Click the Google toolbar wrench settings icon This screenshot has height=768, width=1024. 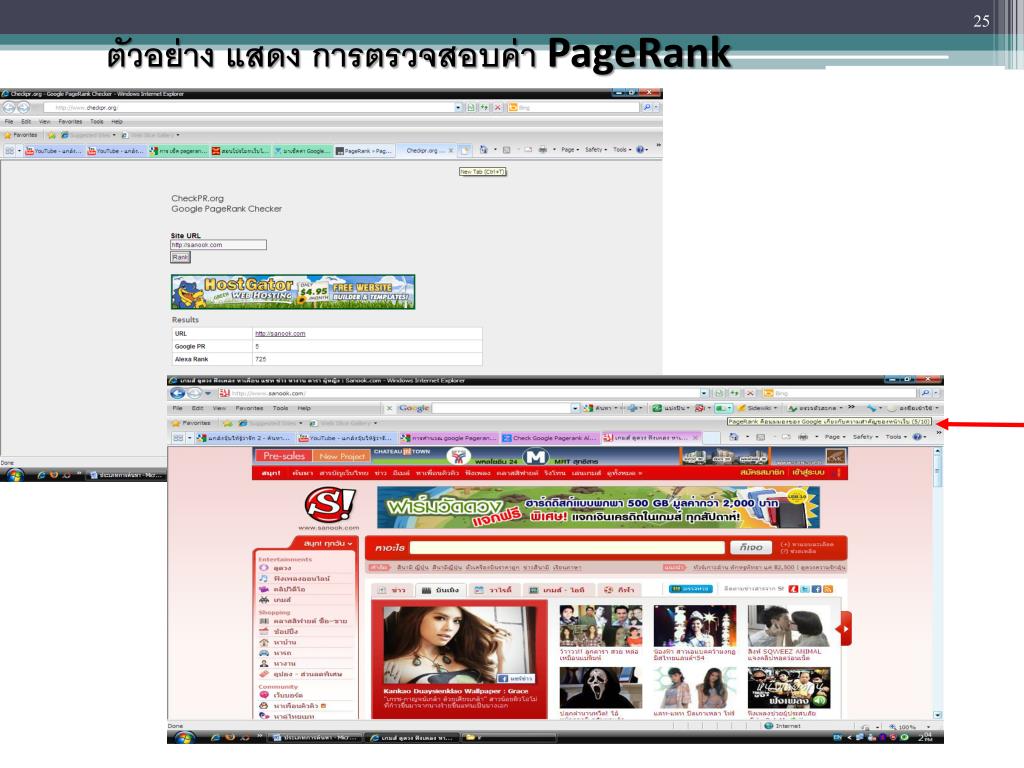click(x=872, y=408)
